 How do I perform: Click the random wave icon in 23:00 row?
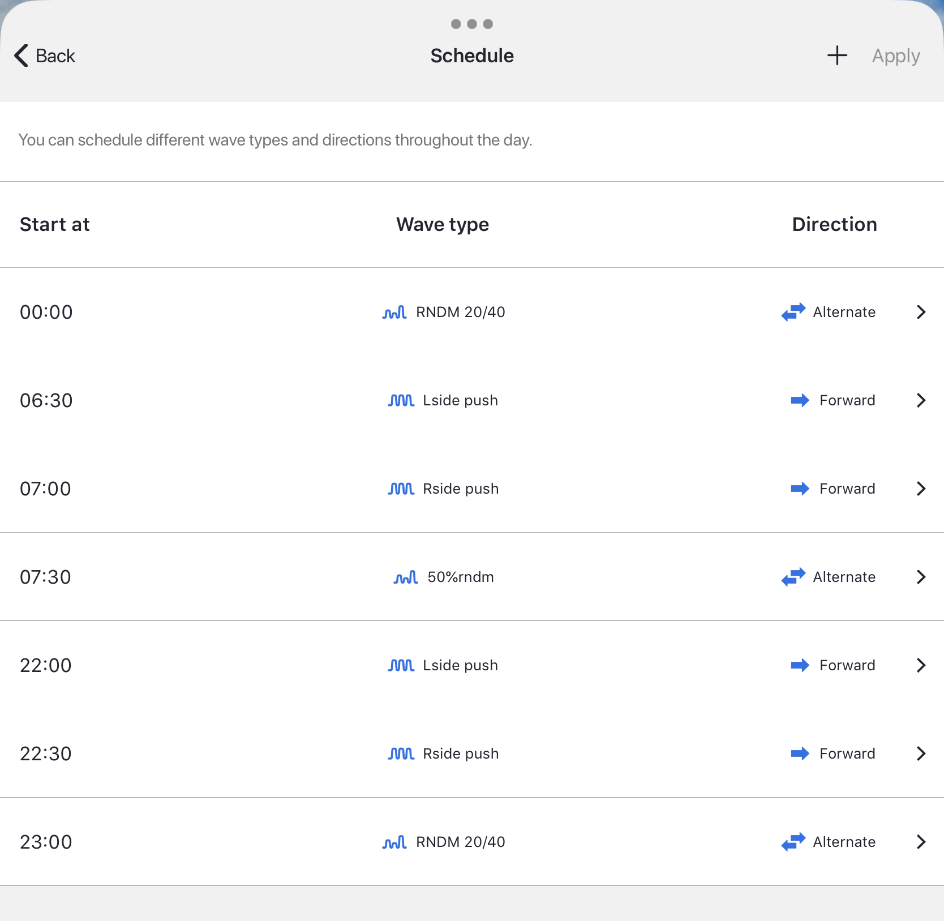pyautogui.click(x=395, y=842)
